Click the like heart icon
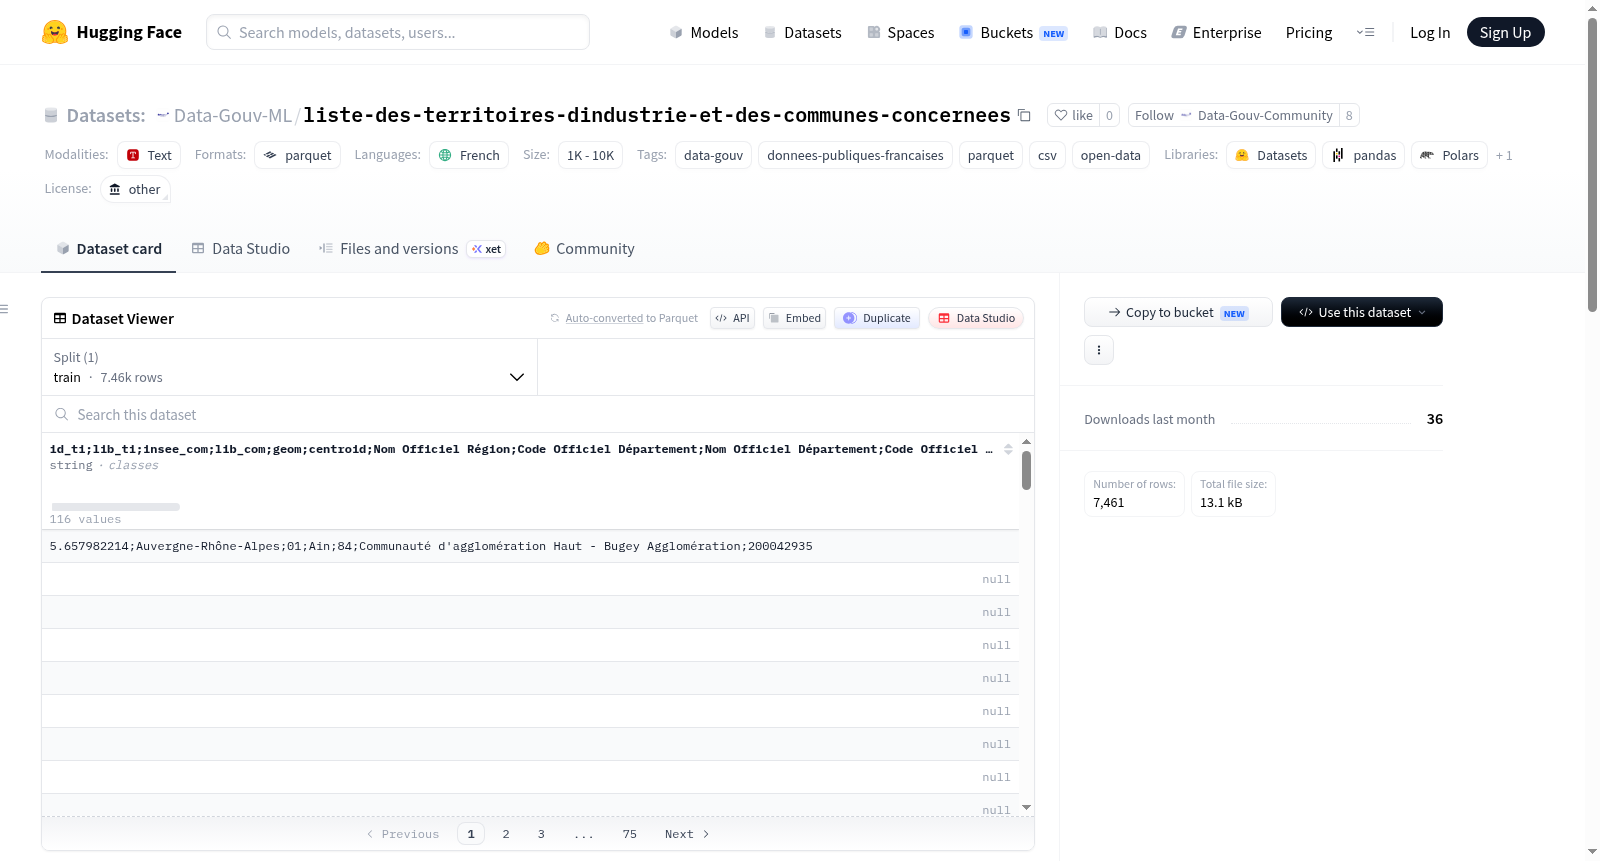 1061,115
